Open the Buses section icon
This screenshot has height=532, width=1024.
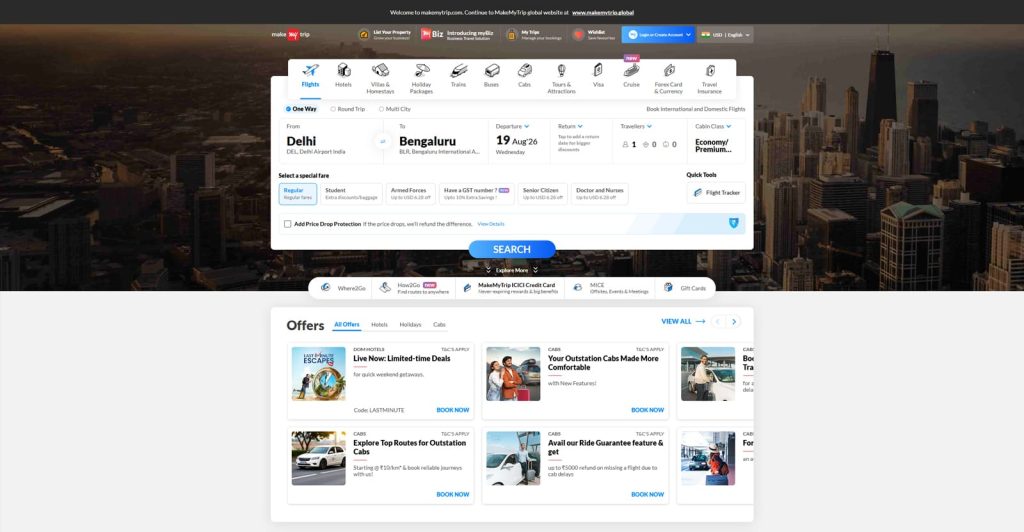[x=492, y=70]
